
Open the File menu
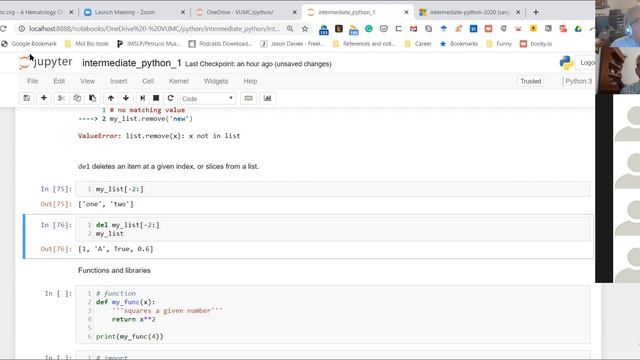coord(33,81)
